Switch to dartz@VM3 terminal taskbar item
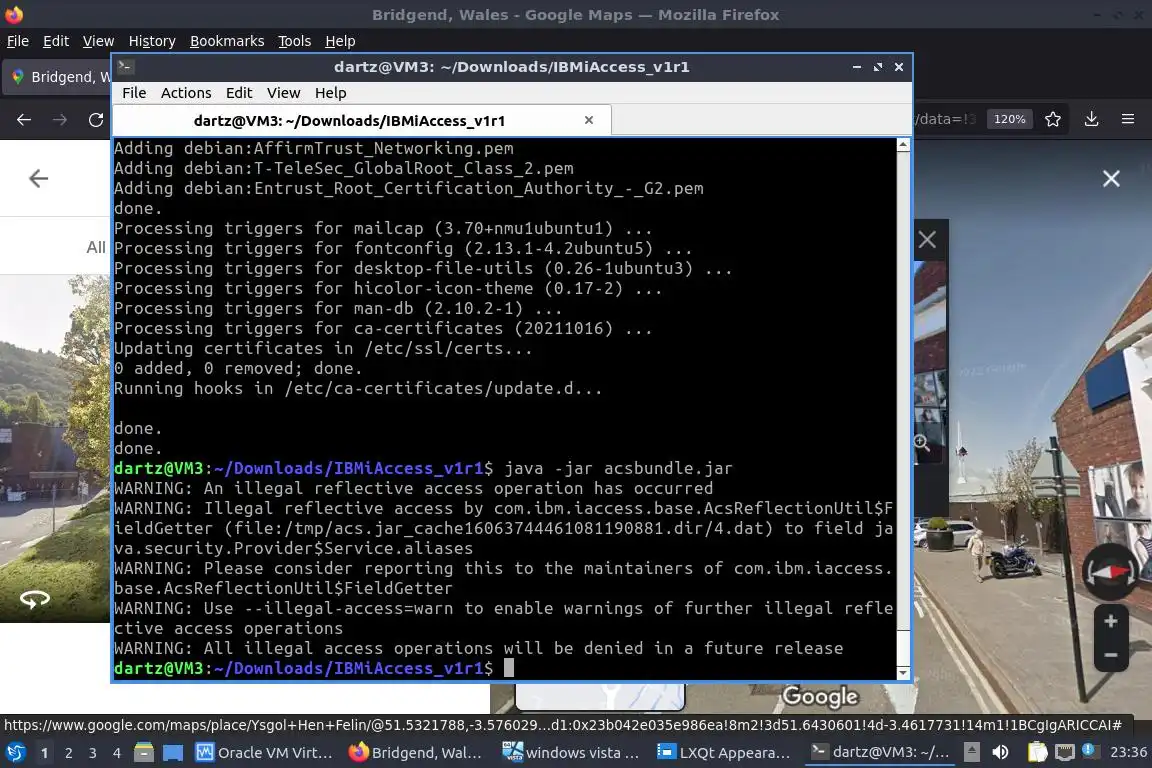Image resolution: width=1152 pixels, height=768 pixels. click(880, 753)
